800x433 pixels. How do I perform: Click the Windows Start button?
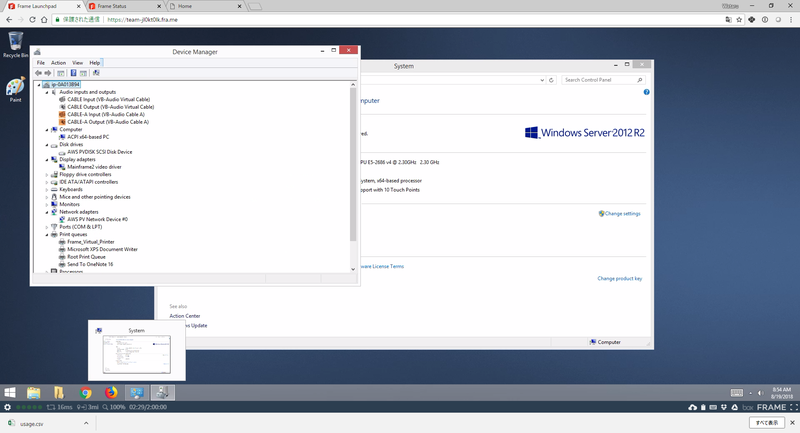tap(10, 393)
